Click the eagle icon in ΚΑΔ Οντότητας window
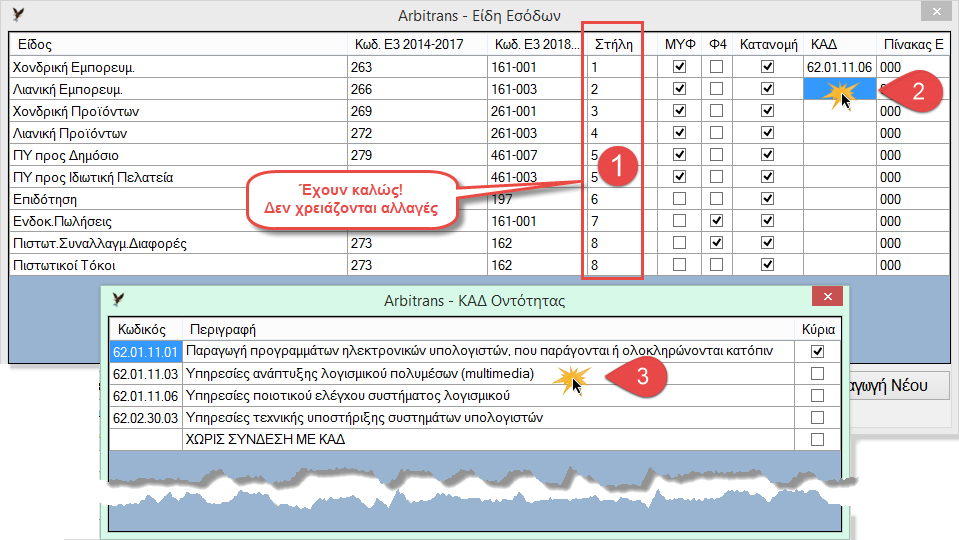Viewport: 959px width, 540px height. pos(118,300)
